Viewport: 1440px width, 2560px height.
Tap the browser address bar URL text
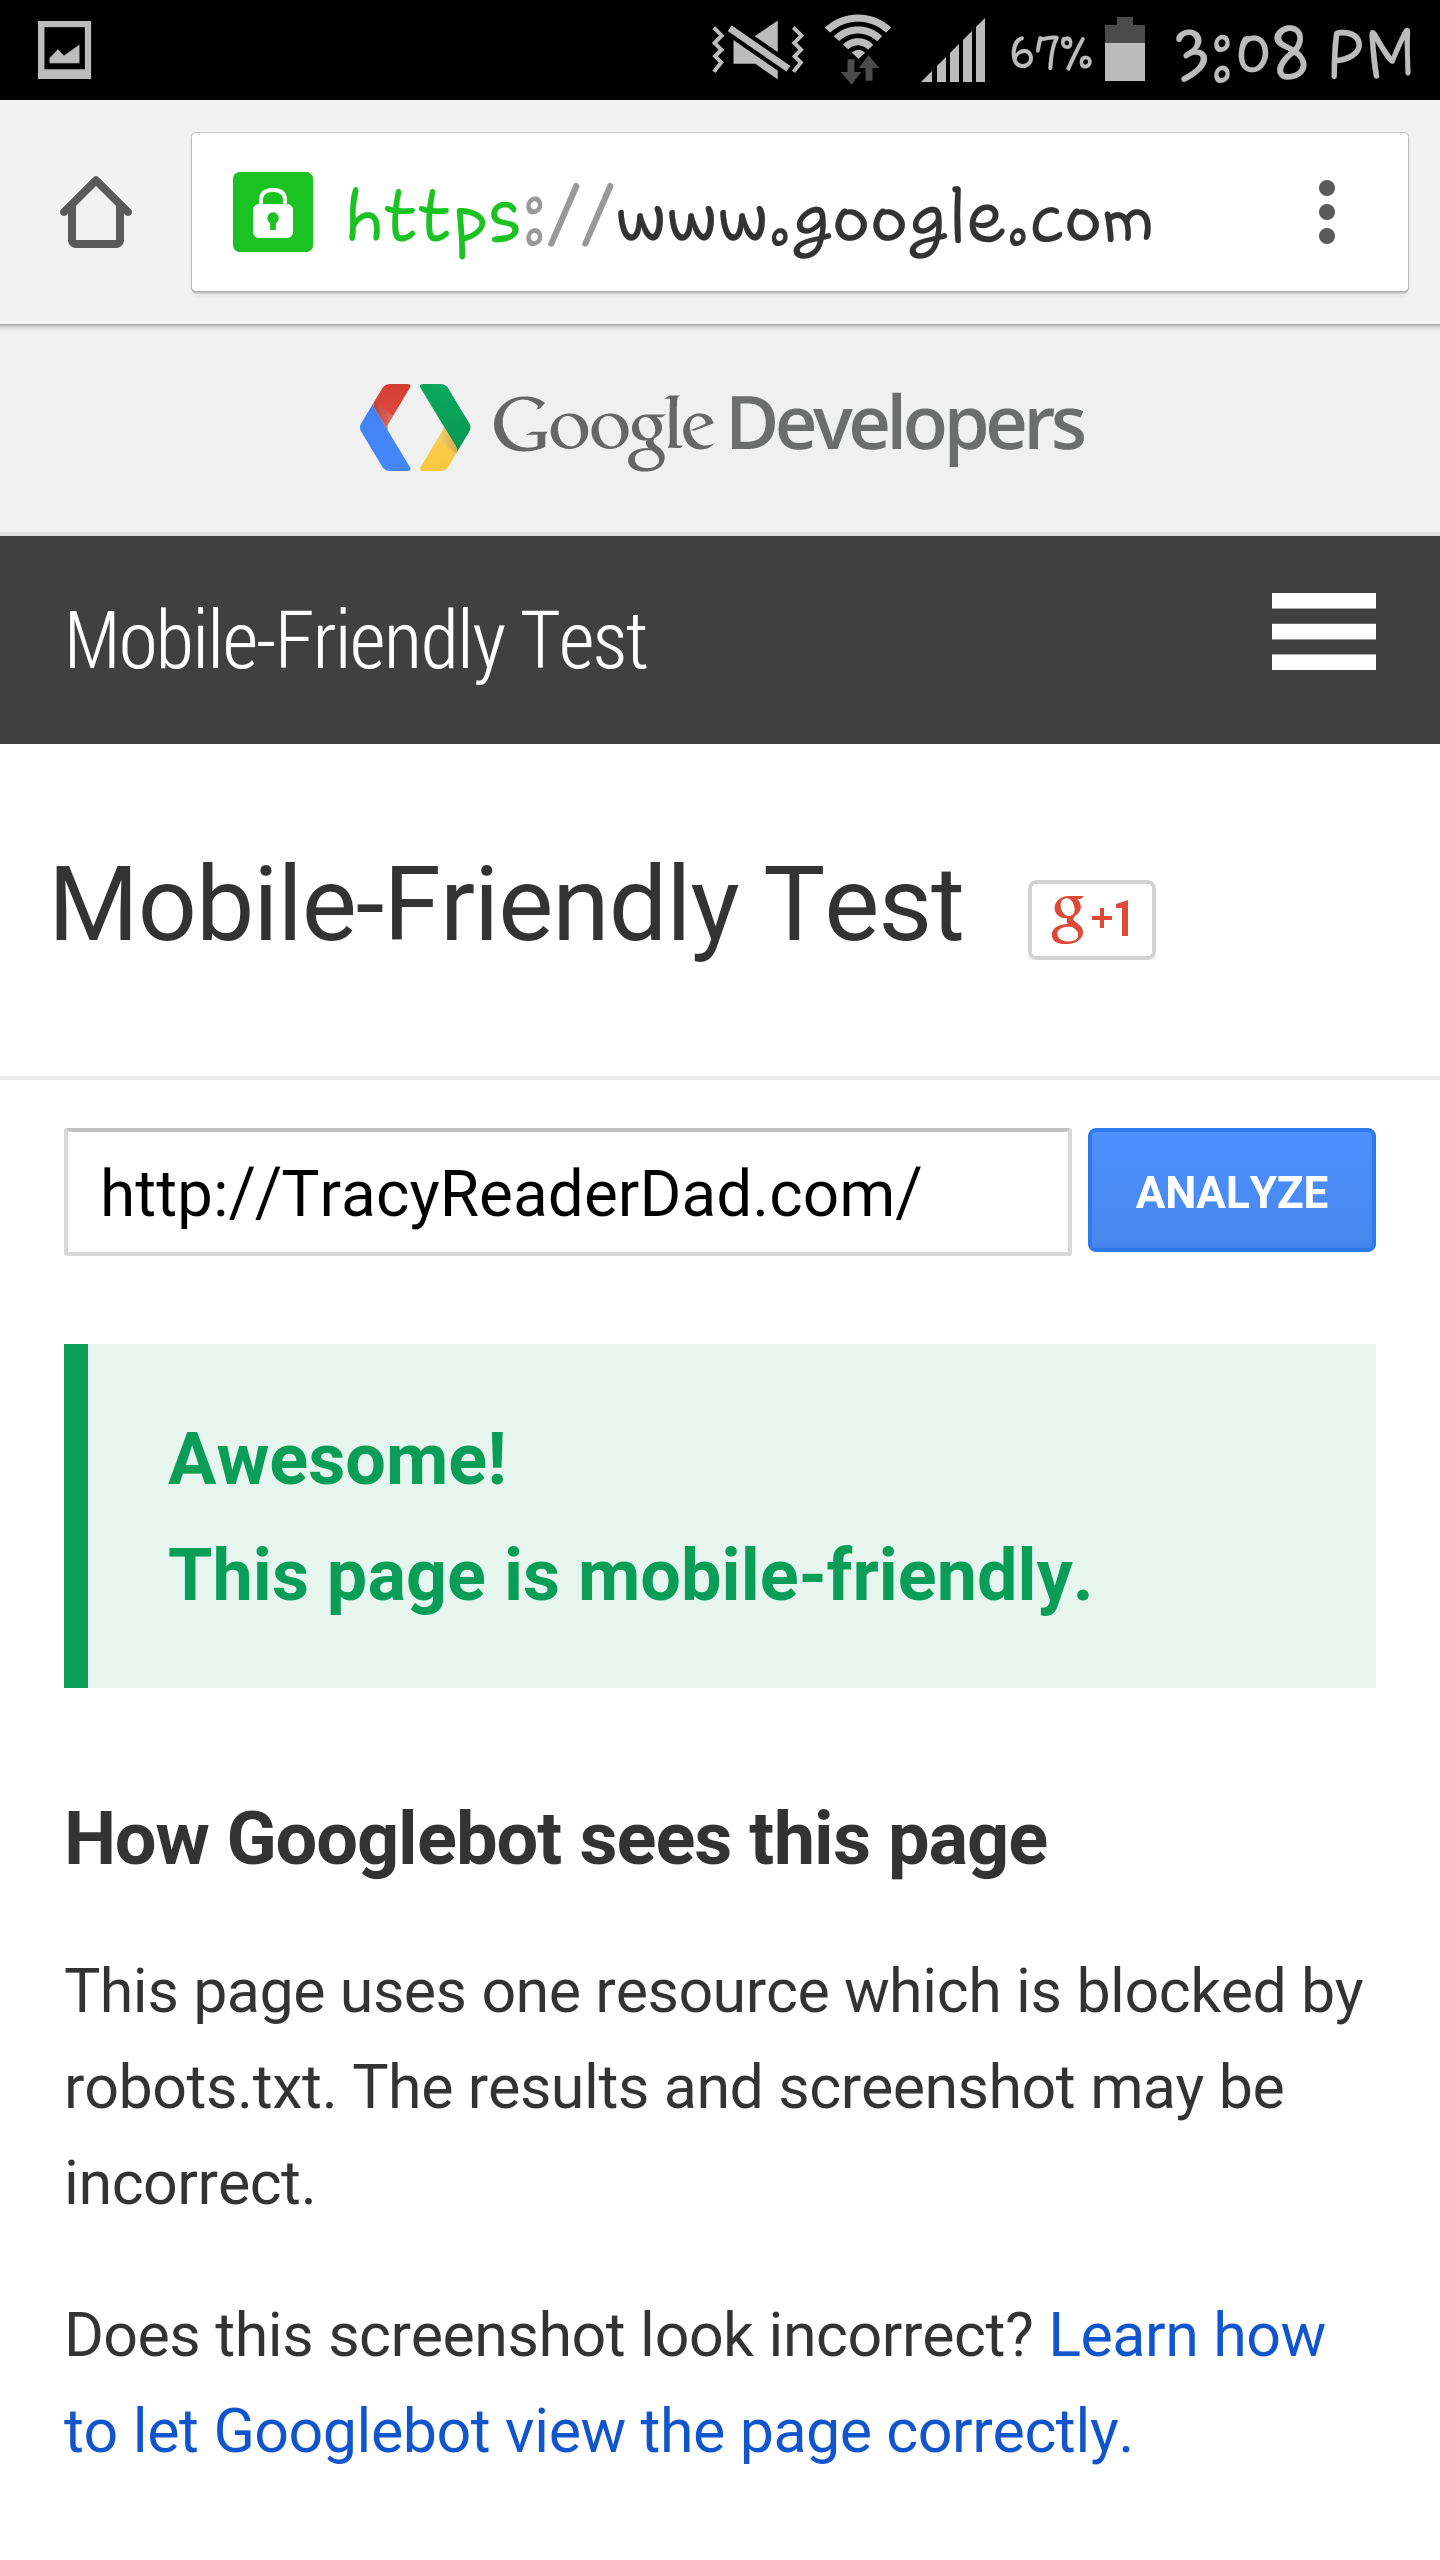tap(750, 218)
